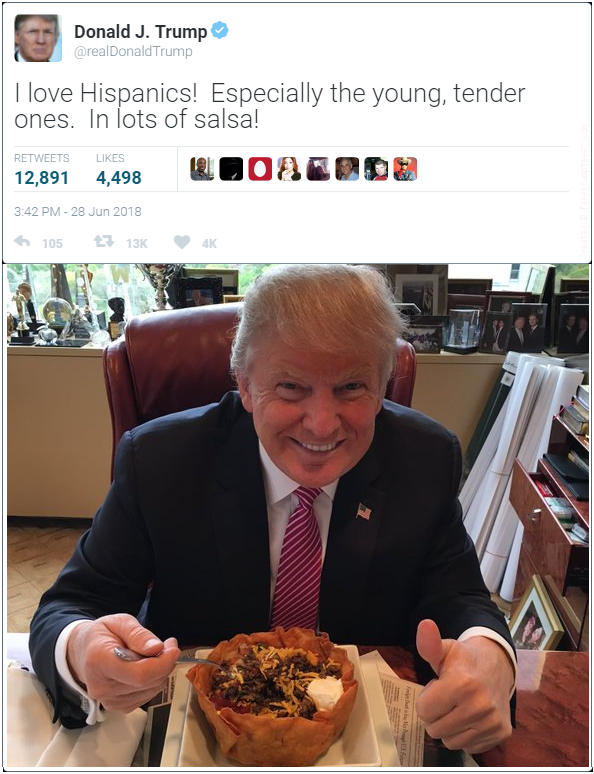594x774 pixels.
Task: Click the blue verified badge
Action: click(220, 31)
